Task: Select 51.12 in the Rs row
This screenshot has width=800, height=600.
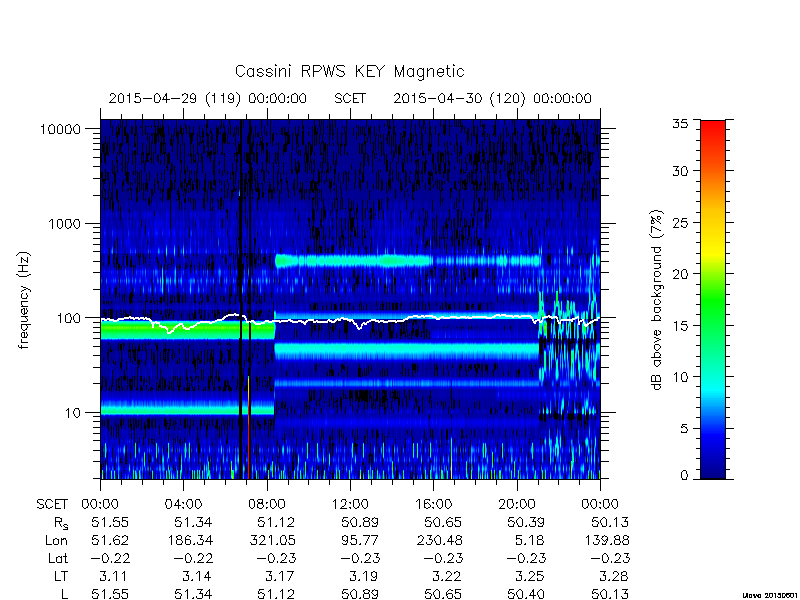Action: 277,522
